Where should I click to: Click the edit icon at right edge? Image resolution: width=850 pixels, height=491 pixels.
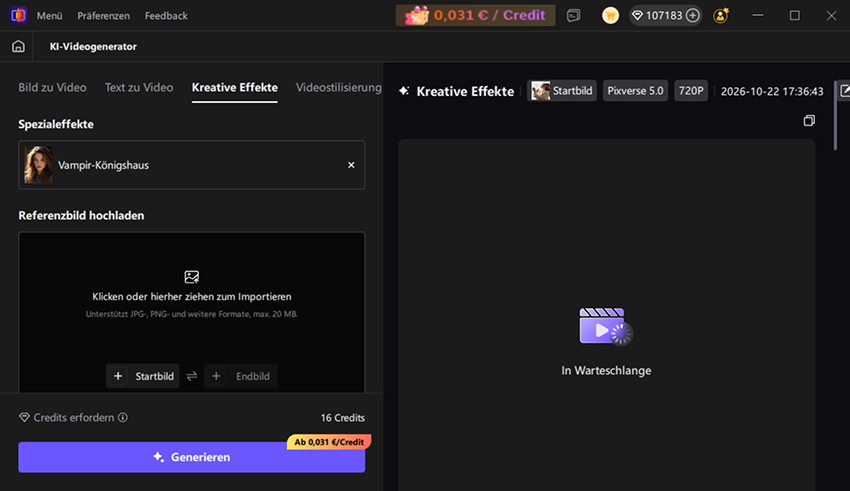pyautogui.click(x=845, y=91)
